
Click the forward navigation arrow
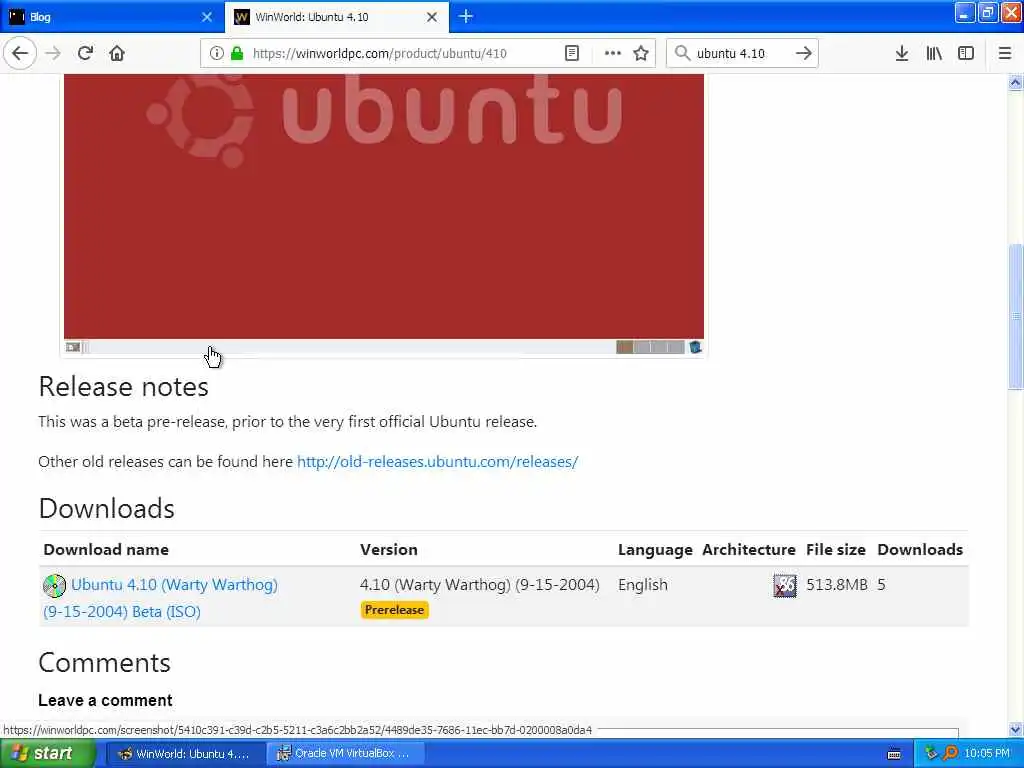(x=53, y=53)
